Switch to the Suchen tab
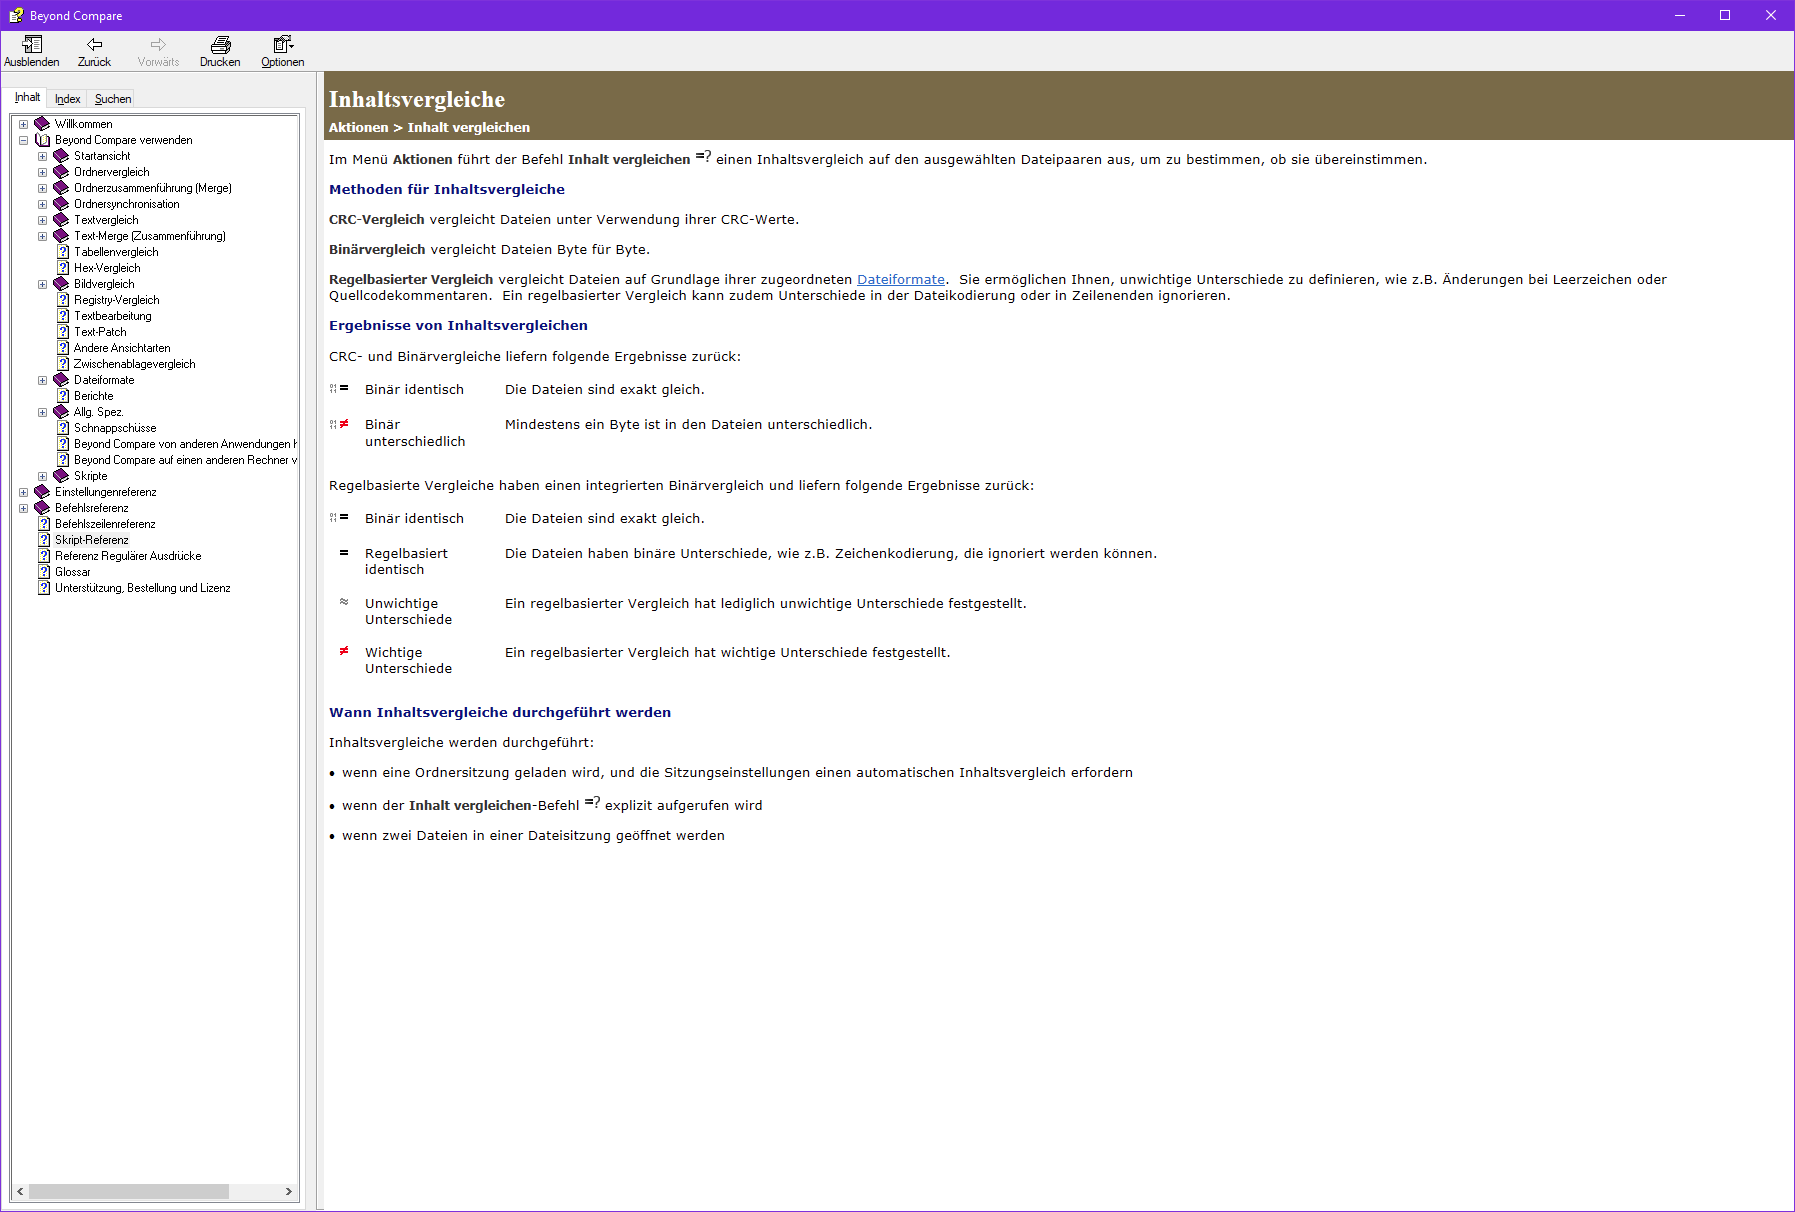Image resolution: width=1795 pixels, height=1212 pixels. tap(113, 99)
